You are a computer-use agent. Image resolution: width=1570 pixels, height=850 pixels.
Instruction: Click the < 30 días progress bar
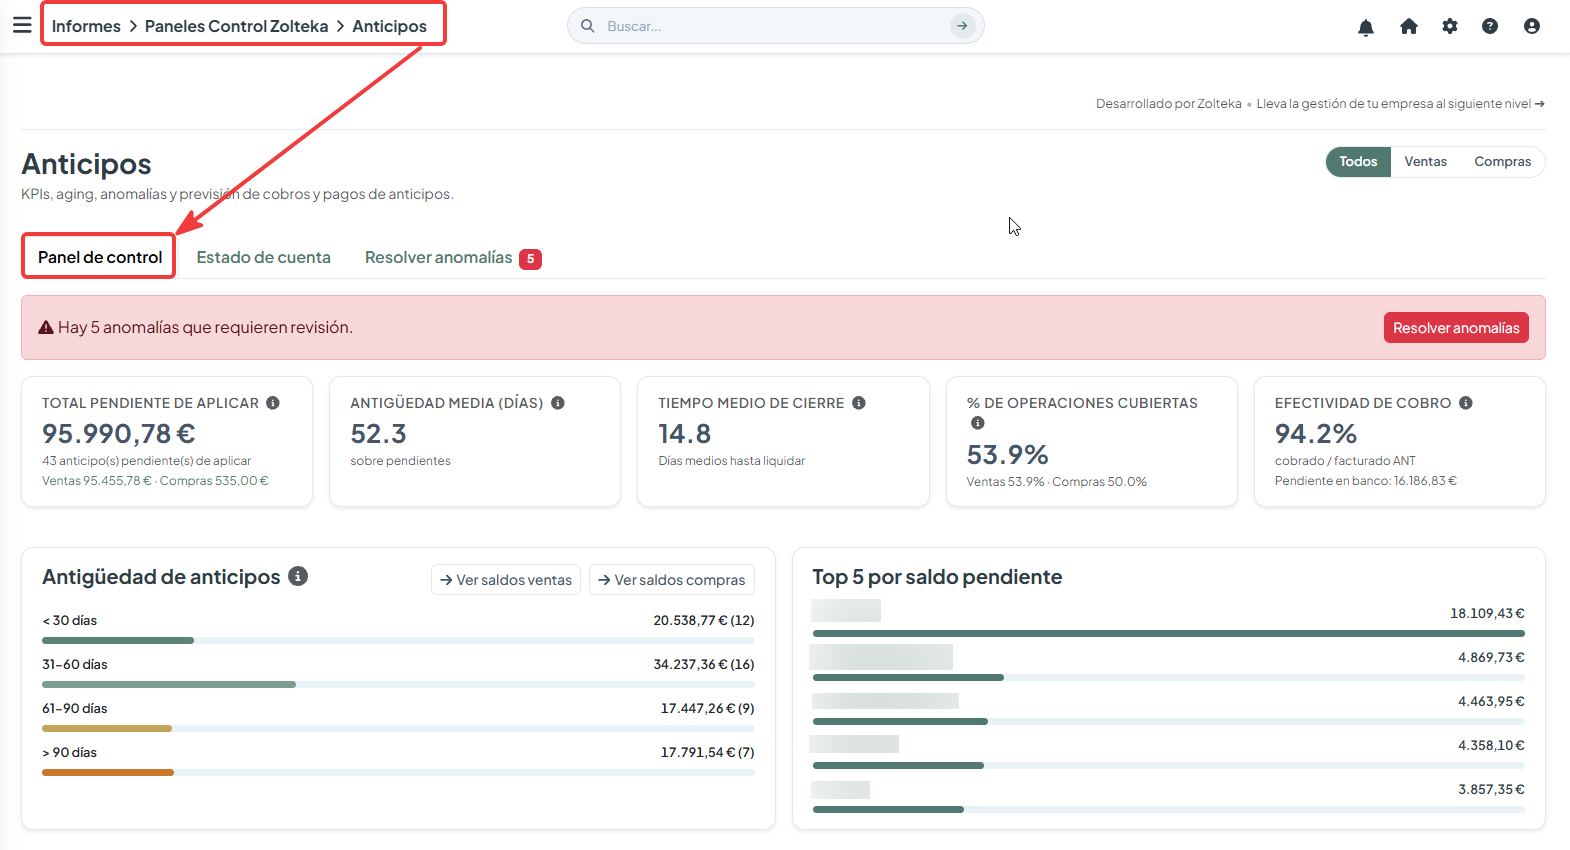(398, 640)
